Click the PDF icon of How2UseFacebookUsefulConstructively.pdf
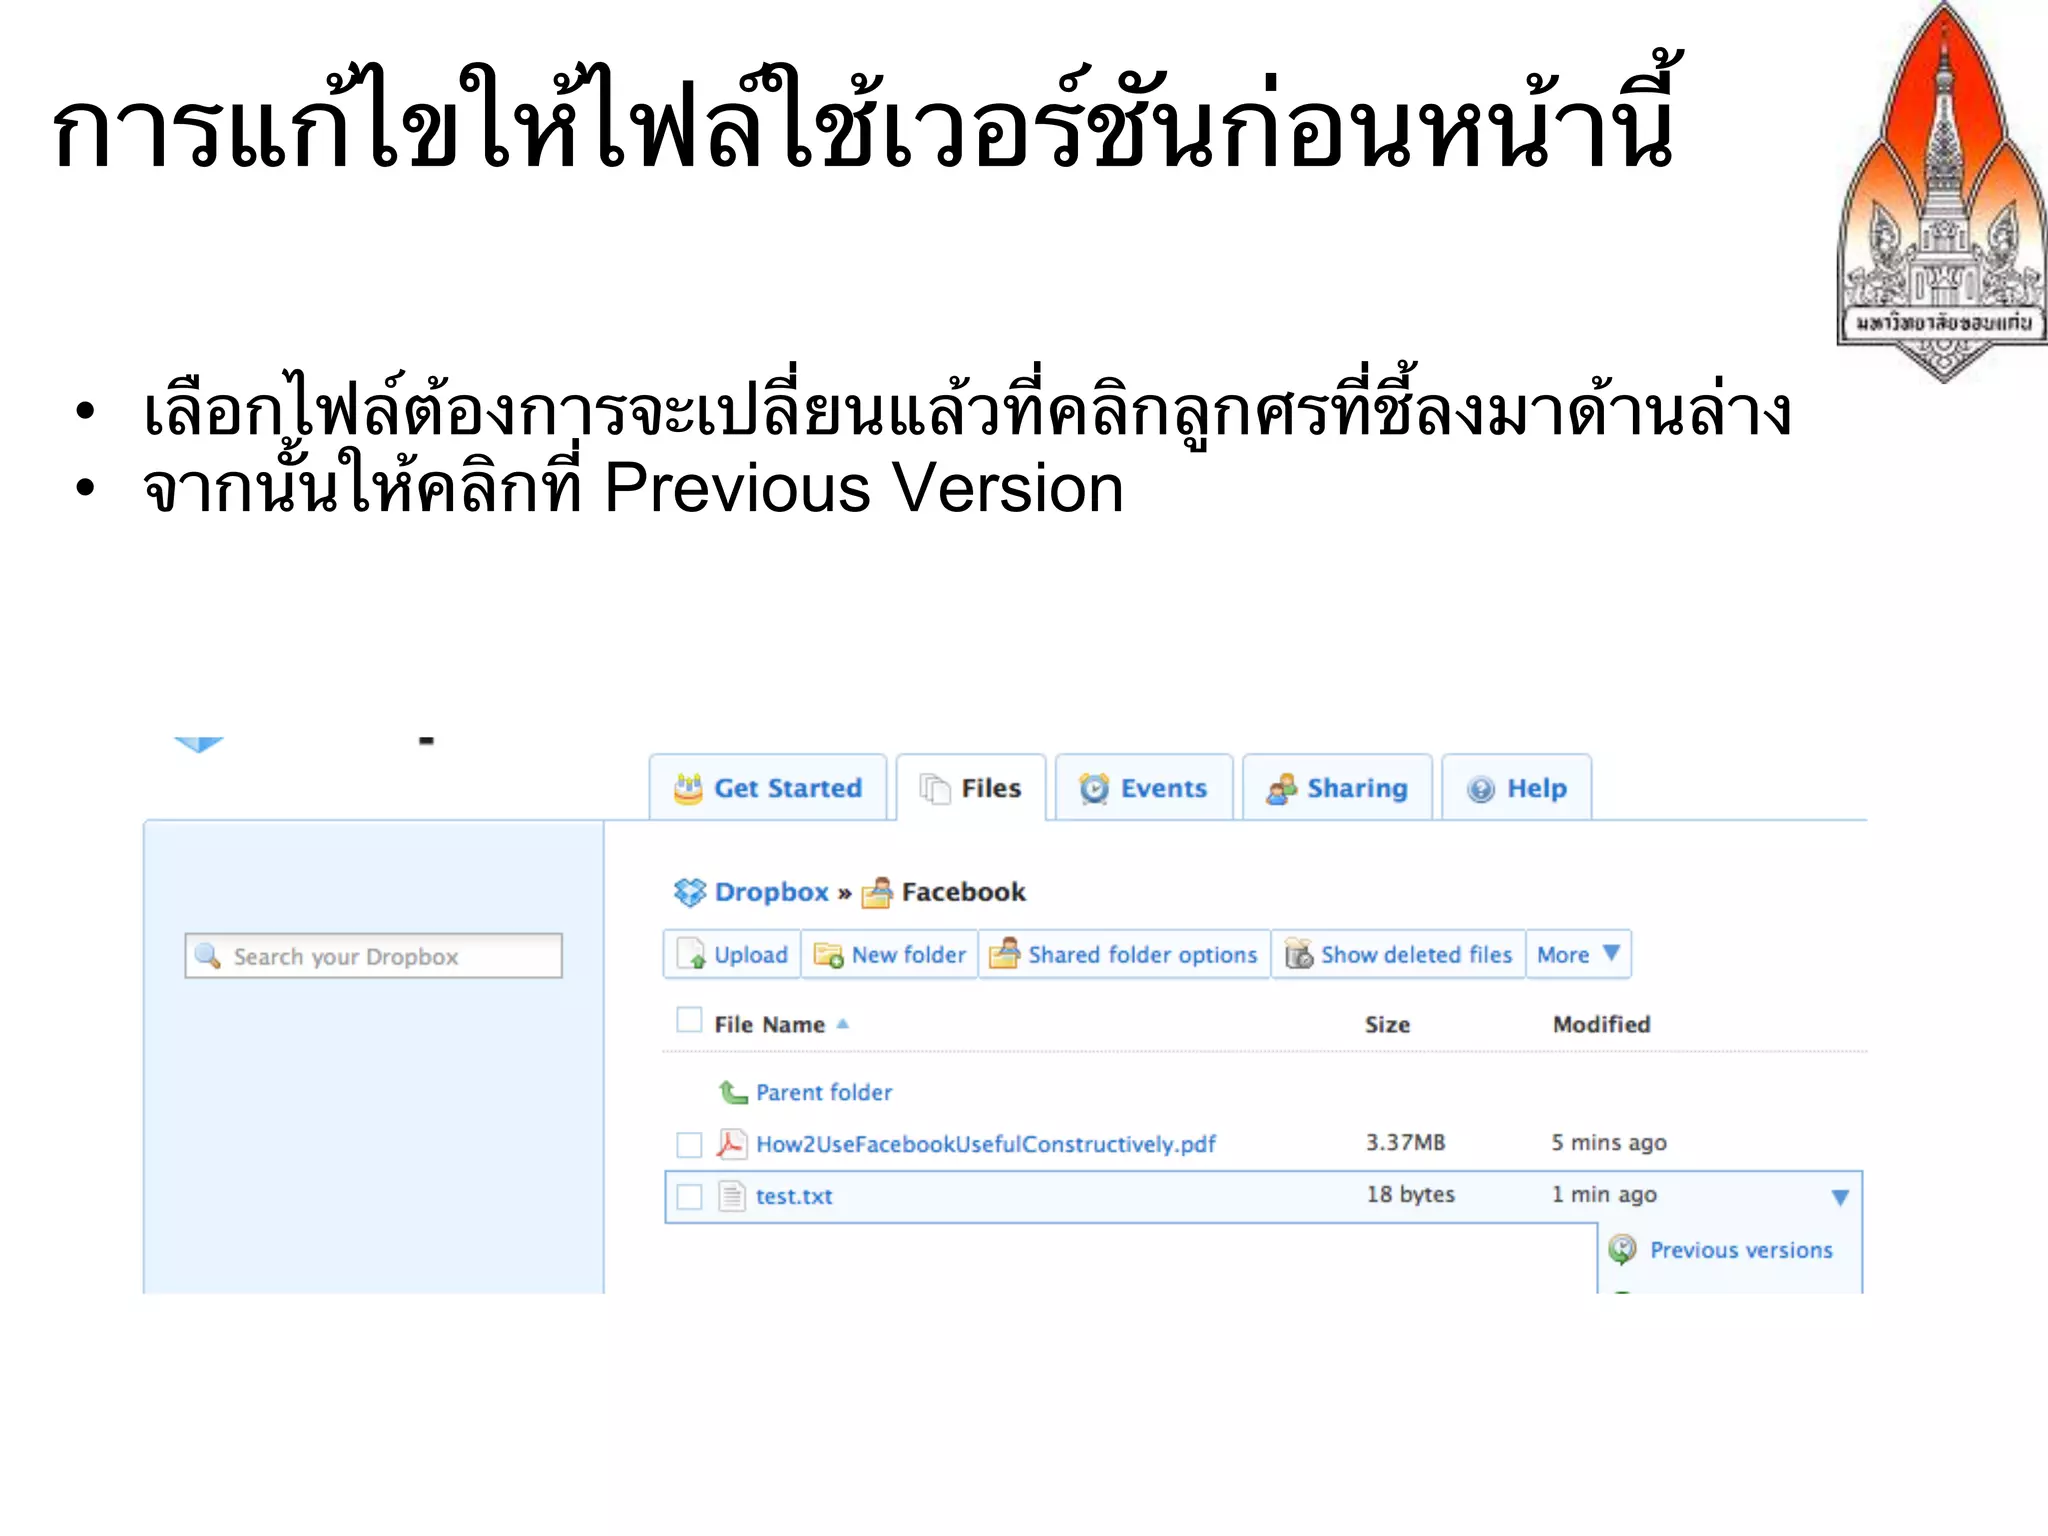The height and width of the screenshot is (1536, 2048). point(731,1144)
